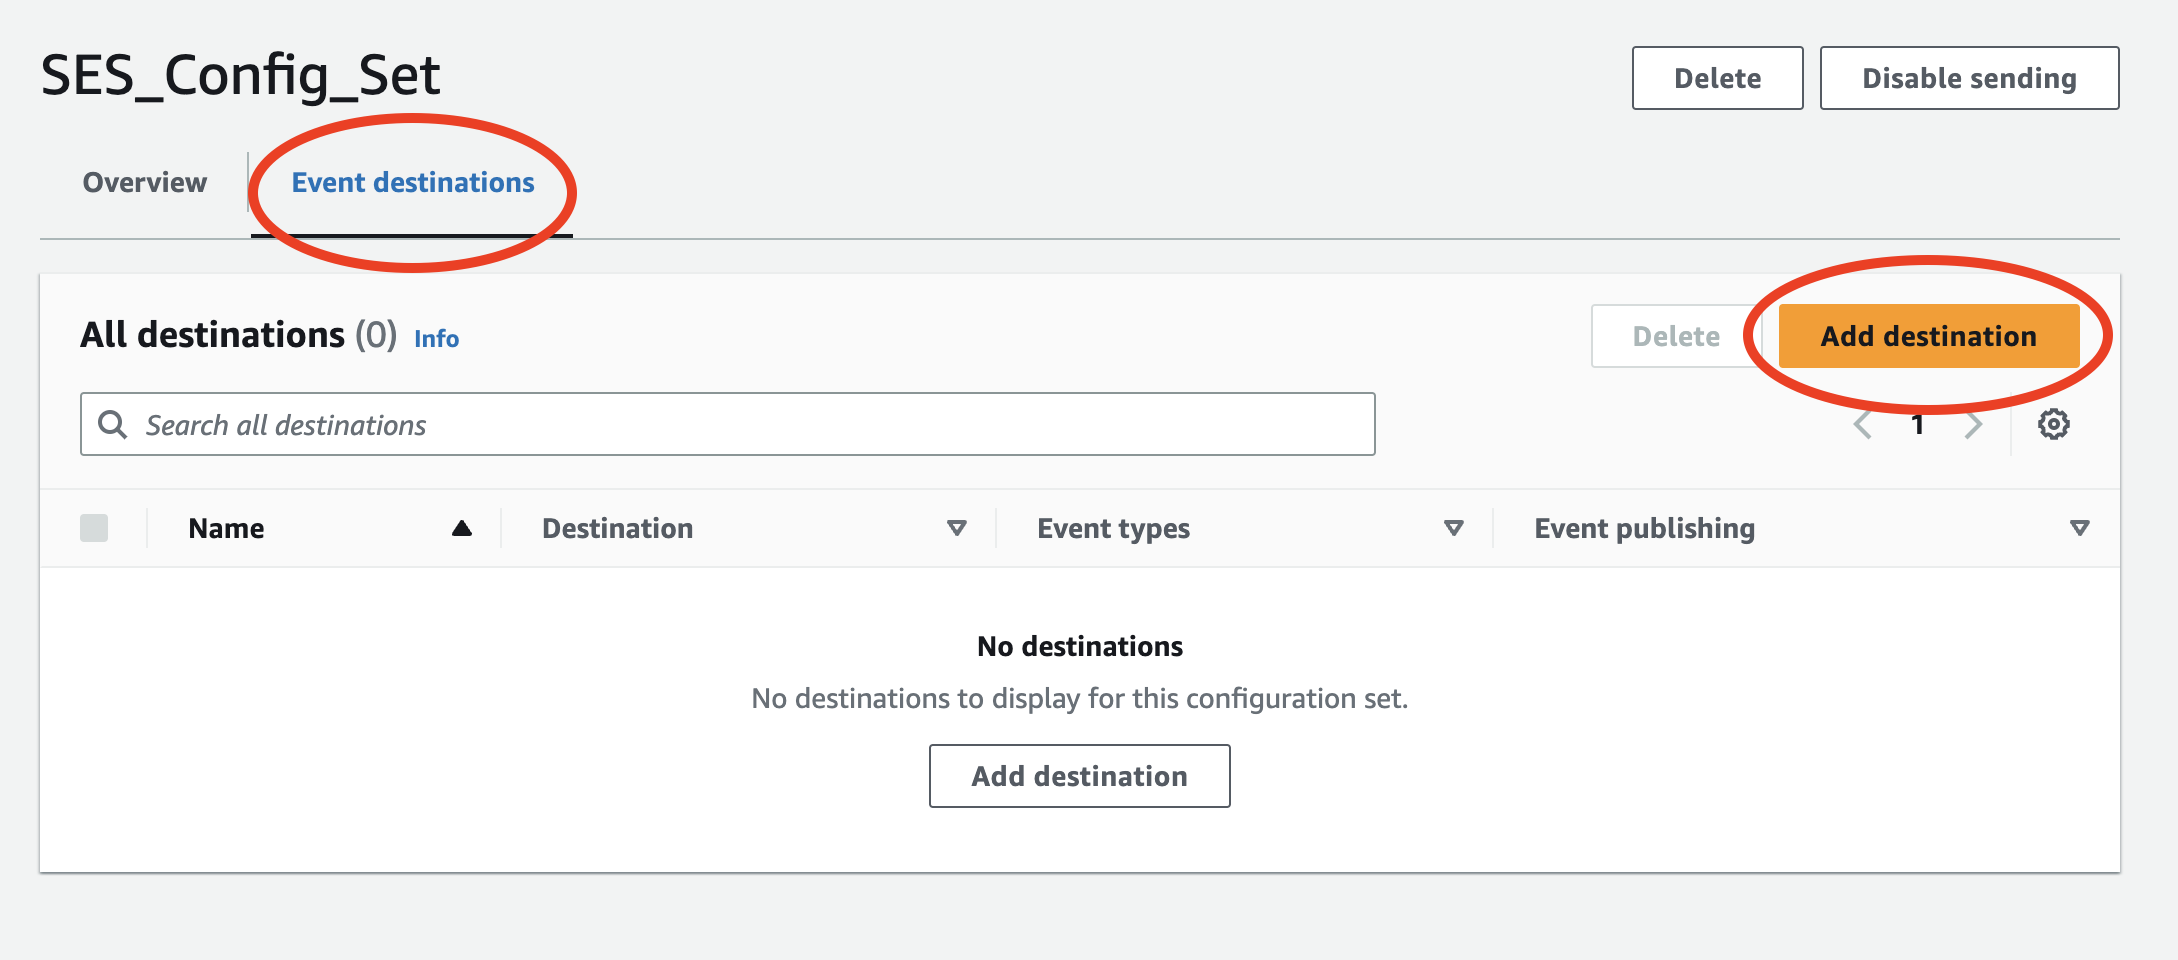Click page number 1 in pagination

click(x=1918, y=424)
